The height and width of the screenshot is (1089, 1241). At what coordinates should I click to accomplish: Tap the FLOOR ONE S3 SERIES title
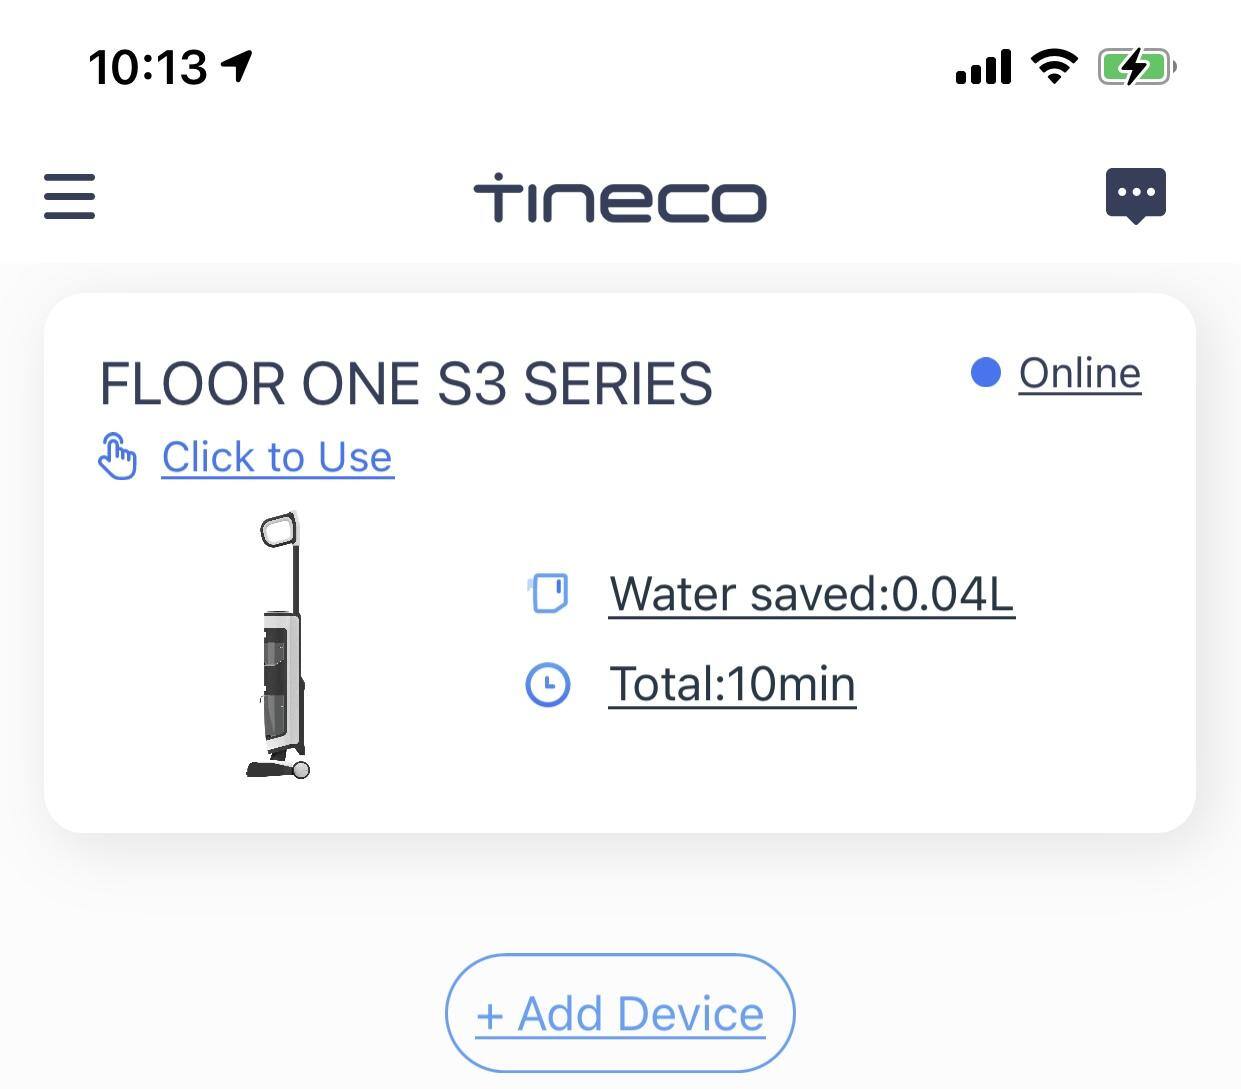406,383
